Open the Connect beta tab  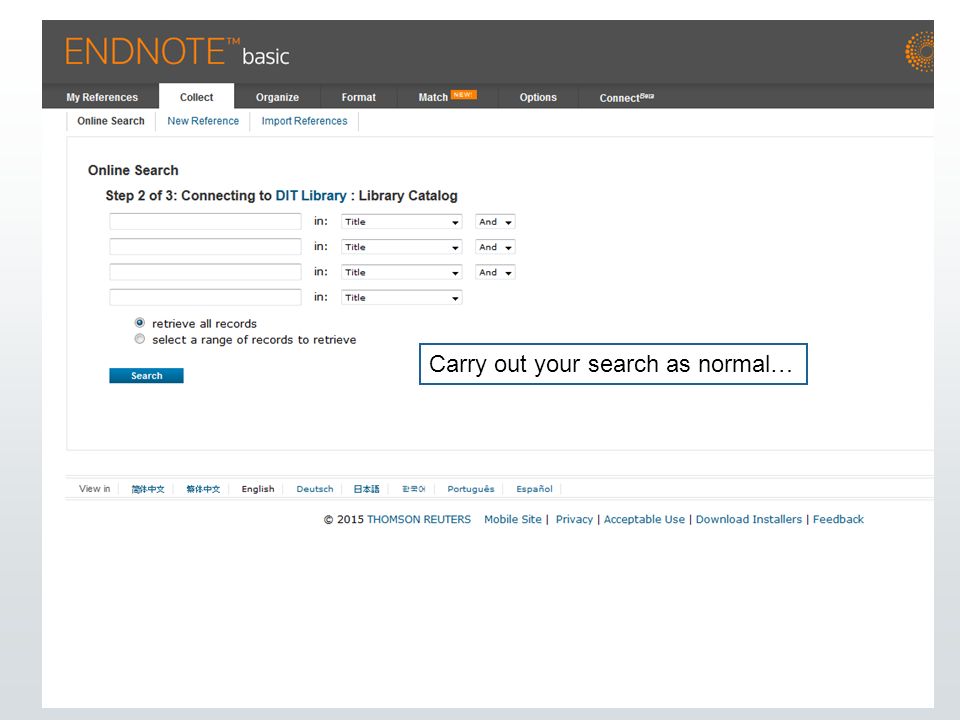pyautogui.click(x=627, y=97)
